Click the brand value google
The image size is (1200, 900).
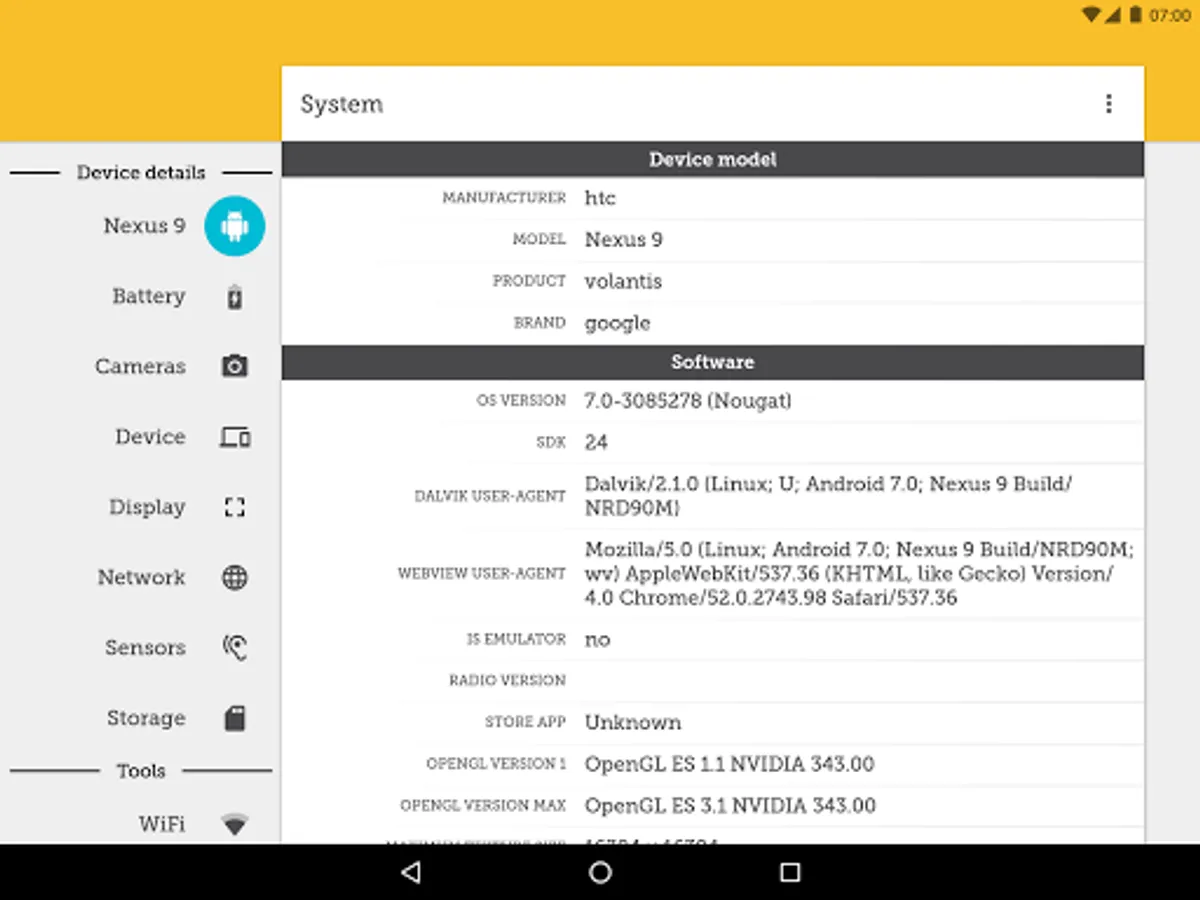617,323
